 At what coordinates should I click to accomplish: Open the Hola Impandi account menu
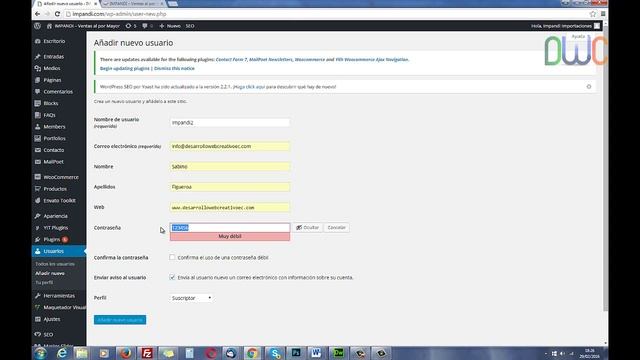[565, 26]
